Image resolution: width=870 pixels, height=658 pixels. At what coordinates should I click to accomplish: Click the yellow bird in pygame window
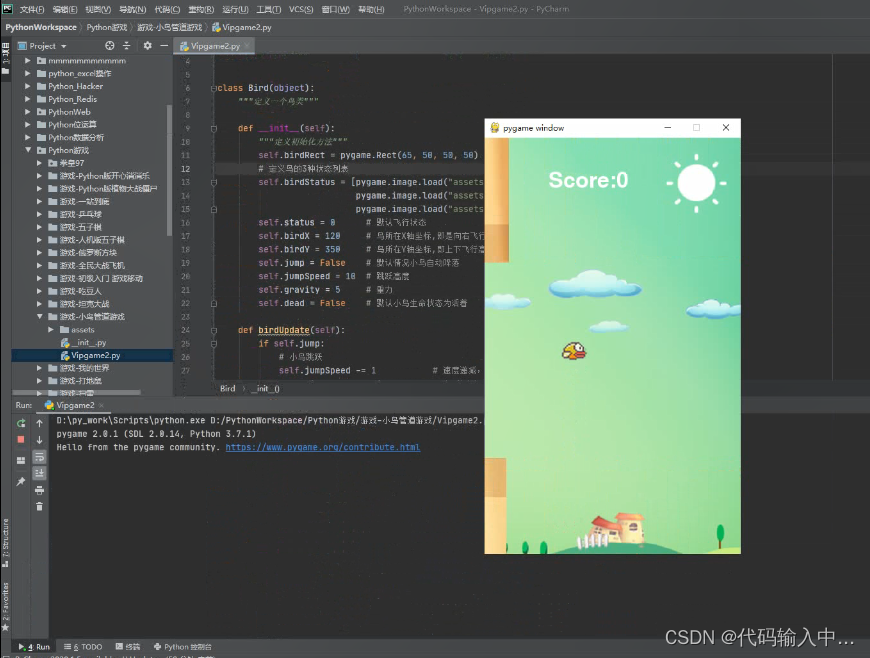point(574,351)
